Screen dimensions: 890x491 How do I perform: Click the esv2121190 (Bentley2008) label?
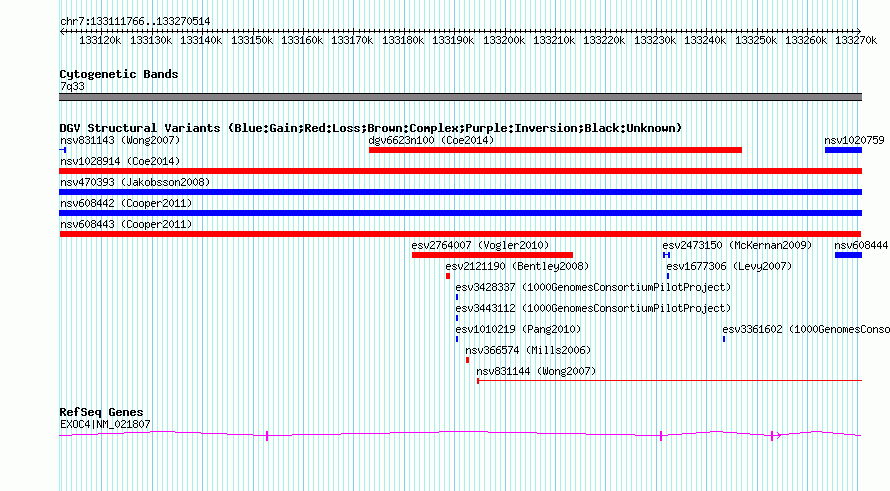(x=517, y=266)
